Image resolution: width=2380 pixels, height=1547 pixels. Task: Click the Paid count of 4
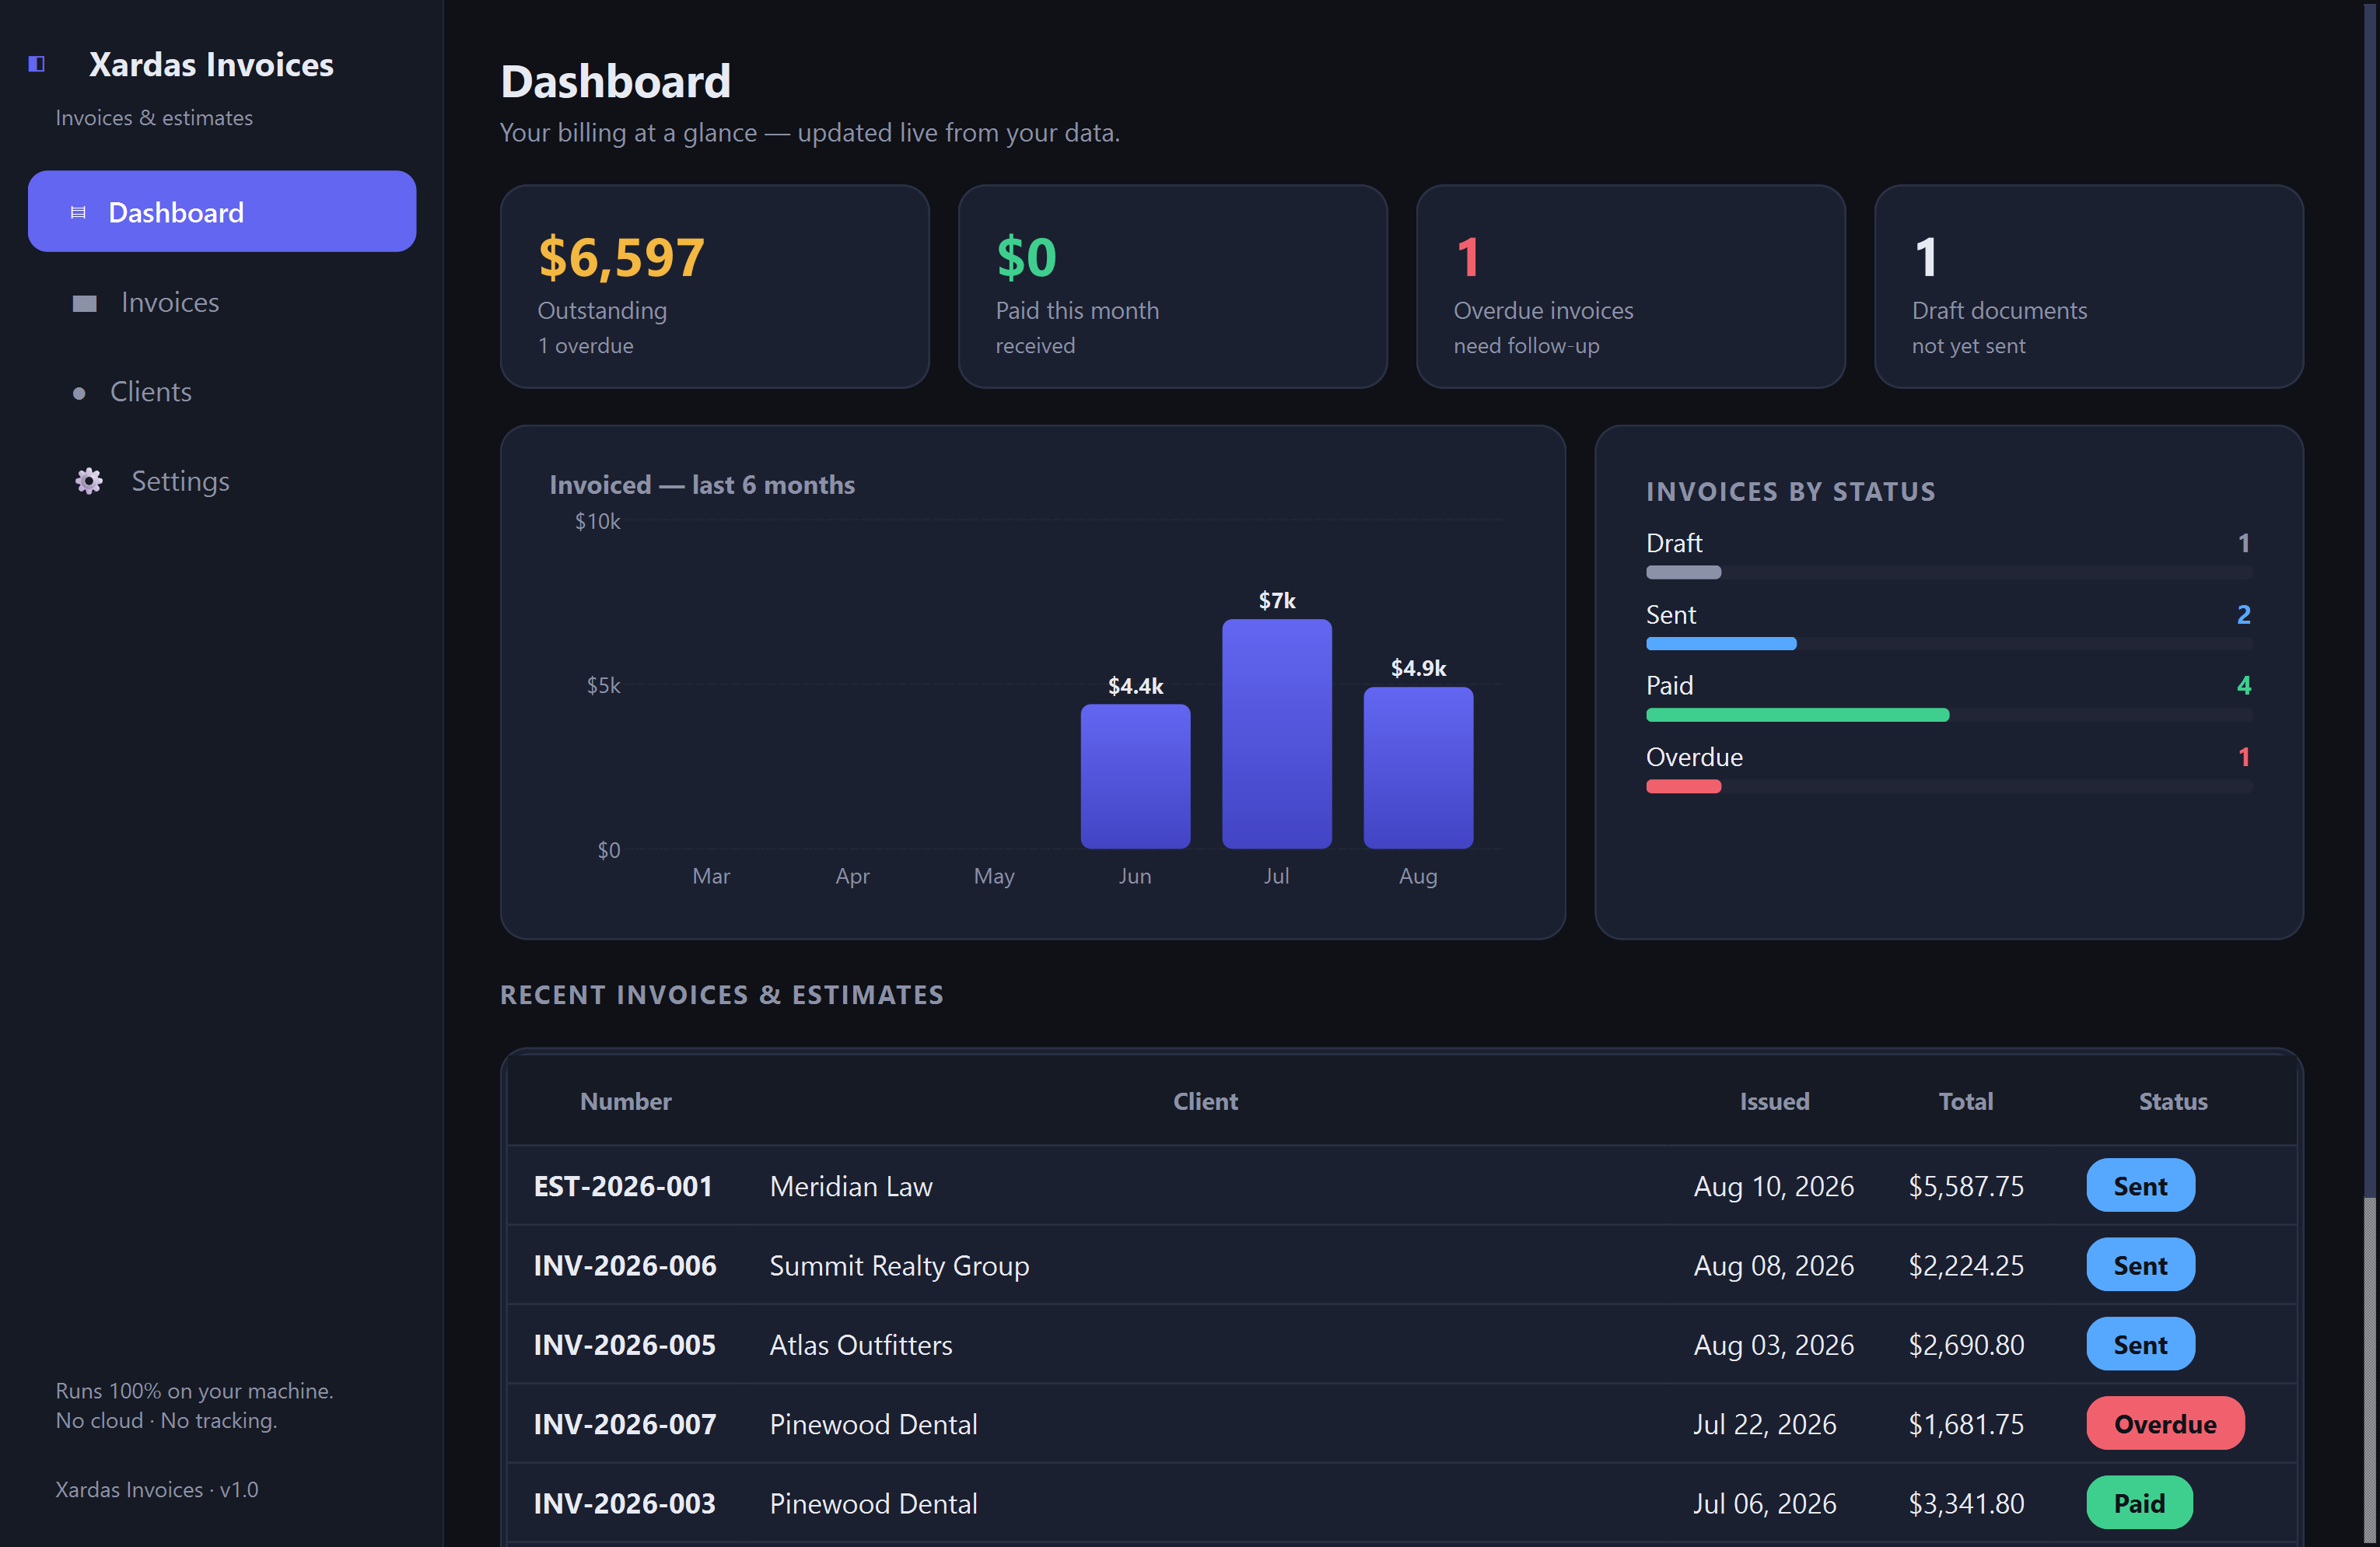(x=2243, y=685)
